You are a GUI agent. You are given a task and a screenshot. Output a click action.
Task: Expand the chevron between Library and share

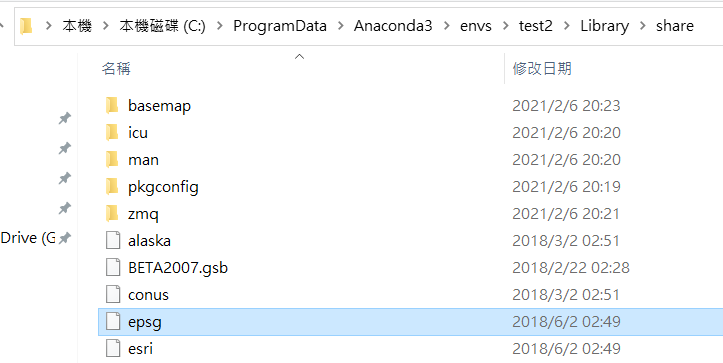tap(643, 26)
